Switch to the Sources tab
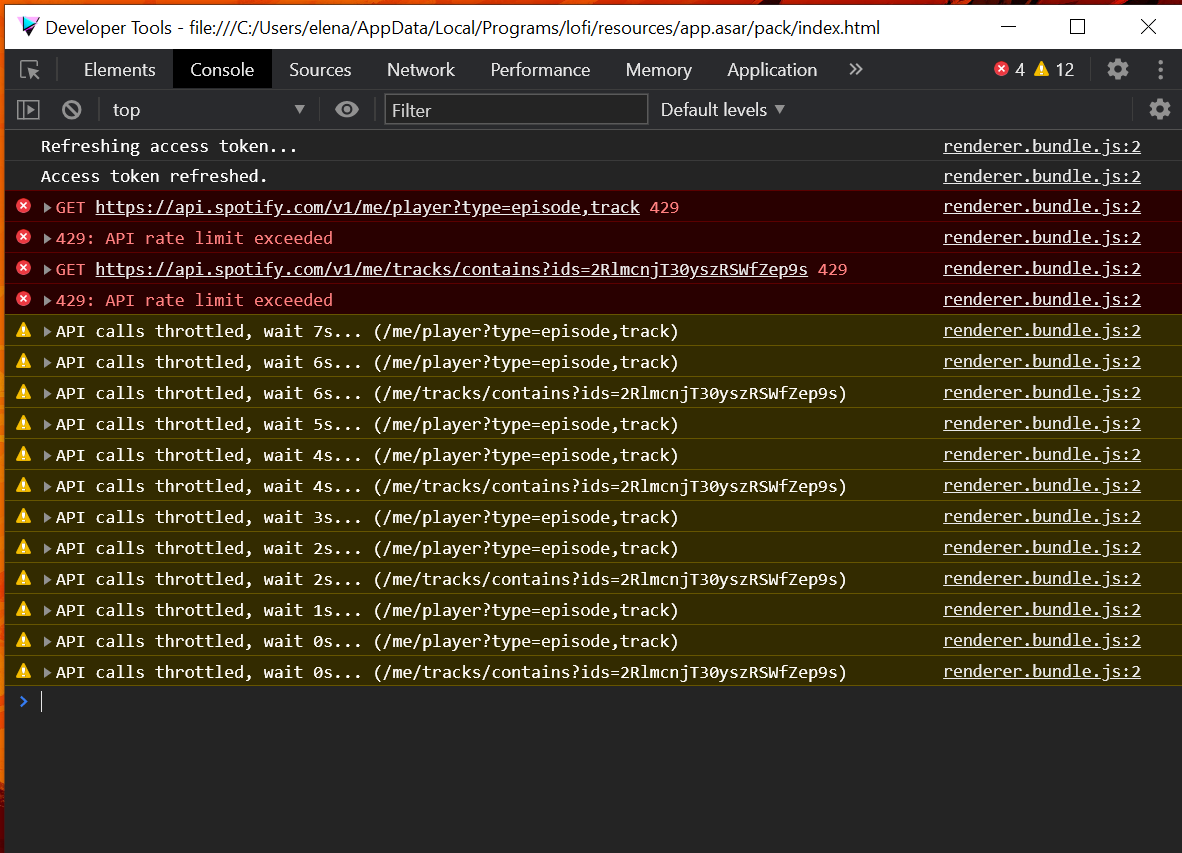This screenshot has height=853, width=1182. click(320, 70)
